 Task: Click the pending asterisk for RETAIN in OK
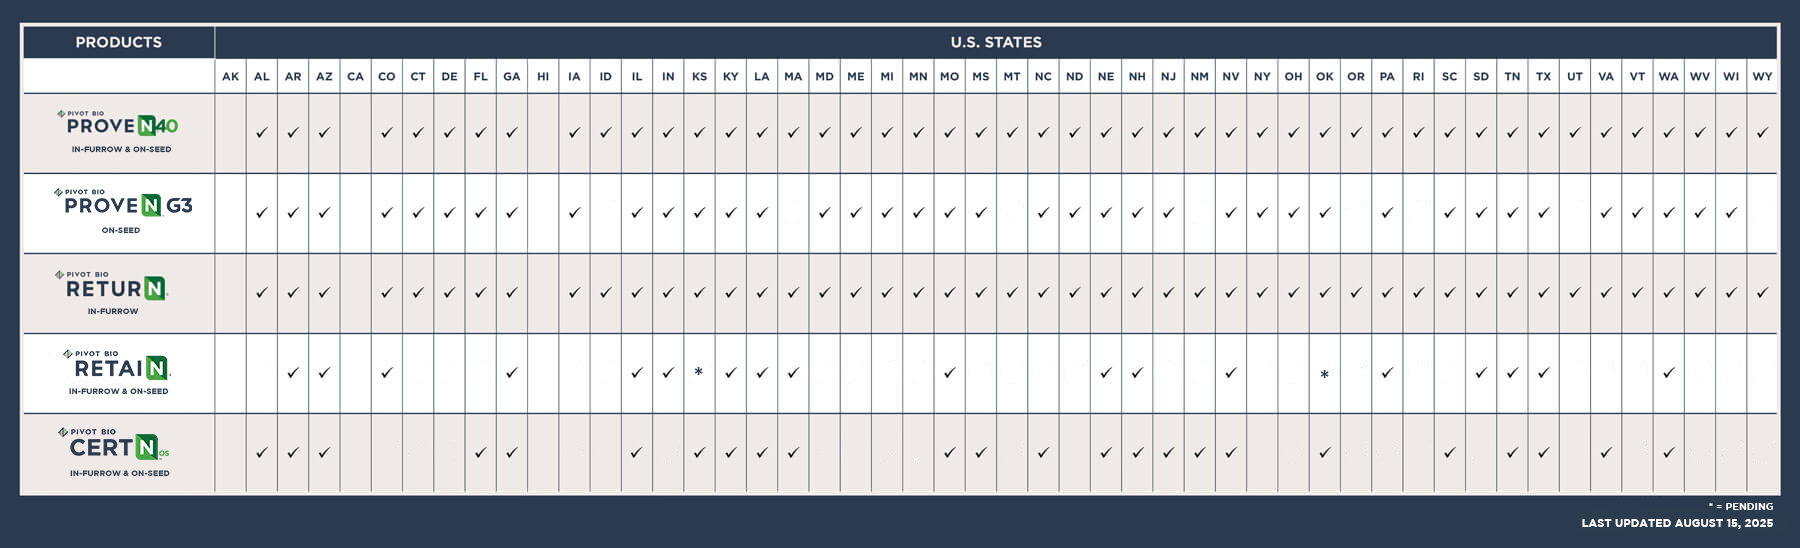click(1324, 375)
